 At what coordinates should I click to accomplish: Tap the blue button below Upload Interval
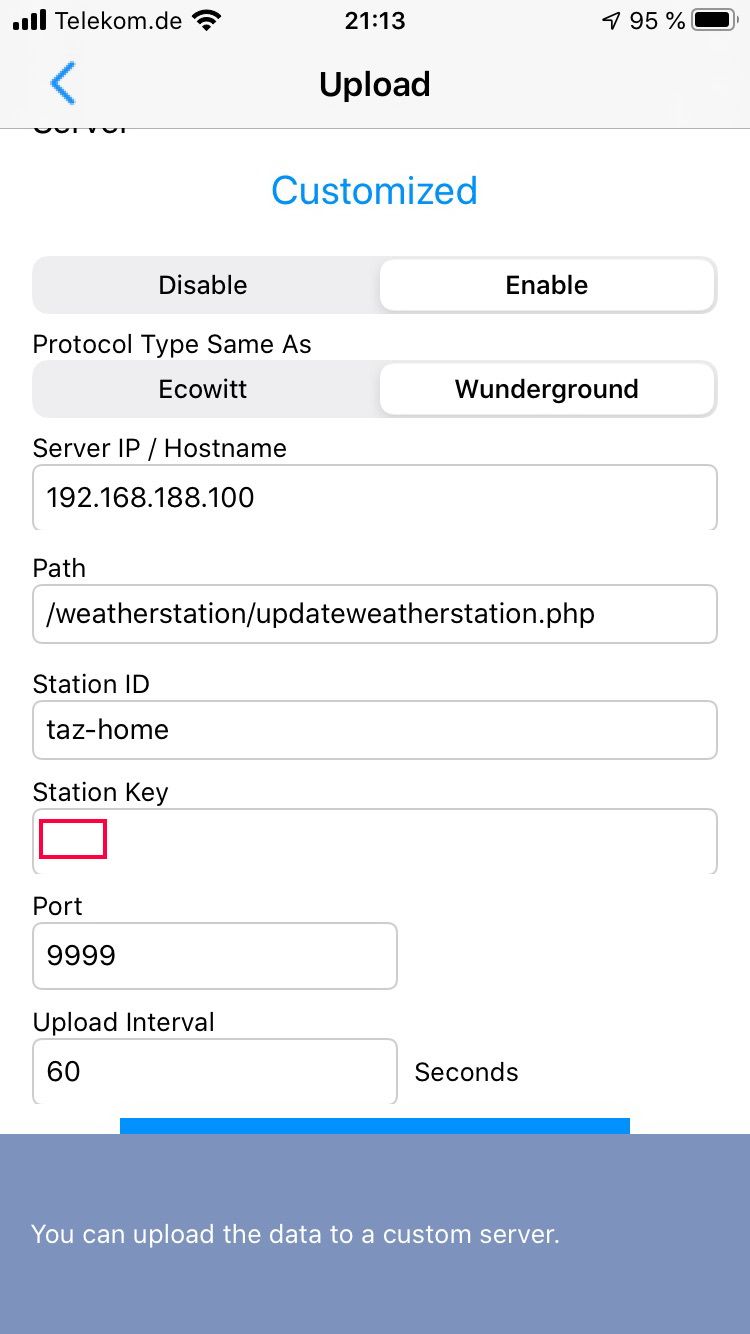point(375,1126)
